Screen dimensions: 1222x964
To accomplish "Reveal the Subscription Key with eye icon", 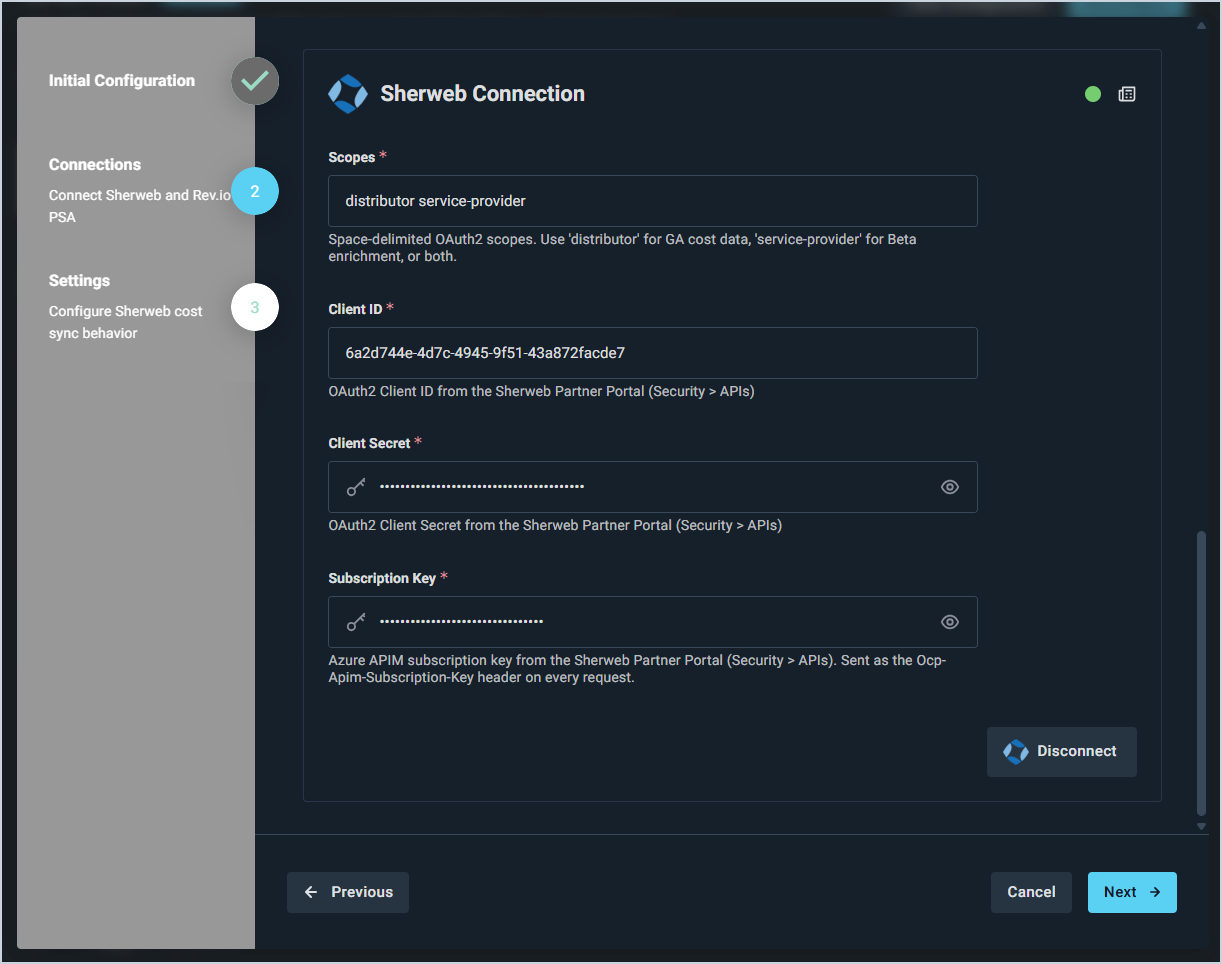I will [x=950, y=622].
